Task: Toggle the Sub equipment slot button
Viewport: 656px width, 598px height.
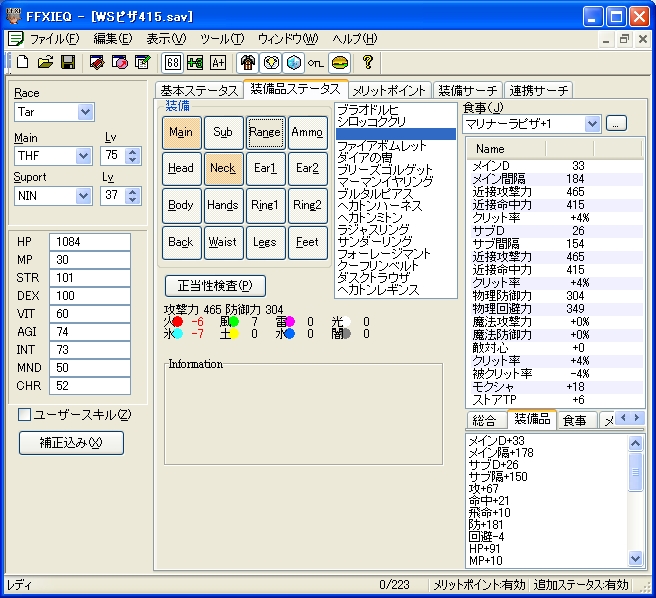Action: [223, 132]
